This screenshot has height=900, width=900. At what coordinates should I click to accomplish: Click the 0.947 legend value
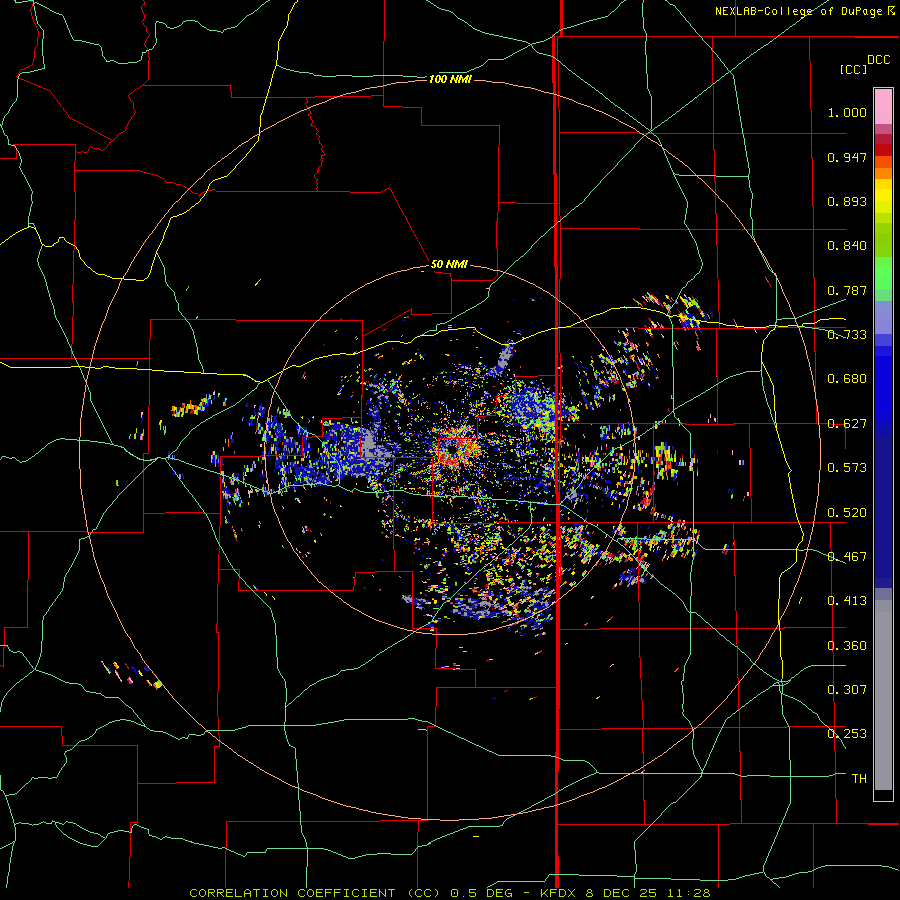coord(847,157)
